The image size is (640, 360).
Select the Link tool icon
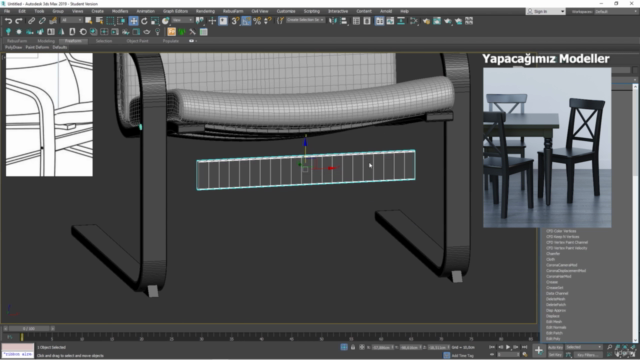click(x=31, y=21)
